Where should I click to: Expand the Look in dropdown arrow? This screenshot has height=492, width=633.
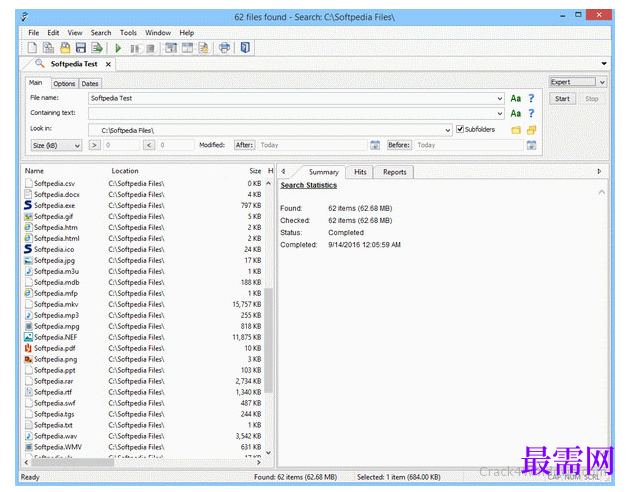click(448, 130)
